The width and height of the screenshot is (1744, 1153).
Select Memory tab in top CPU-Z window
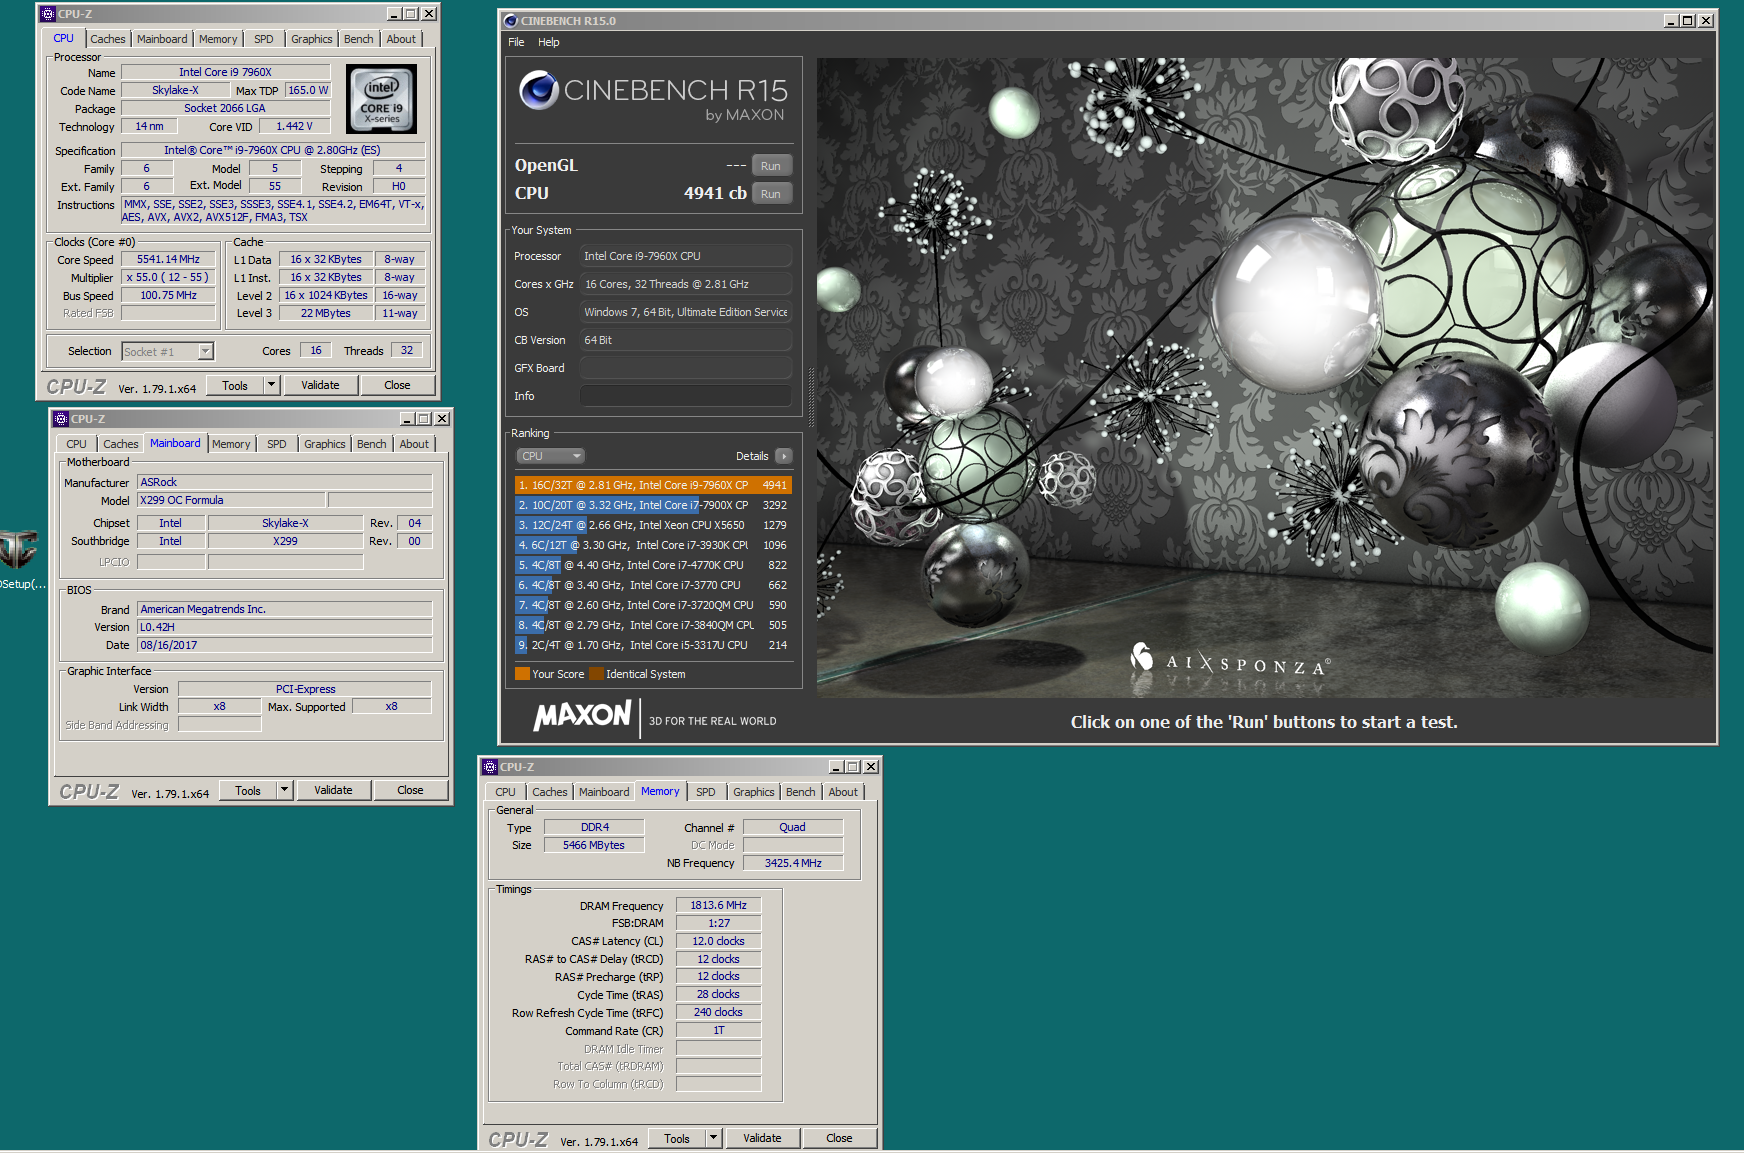coord(218,39)
